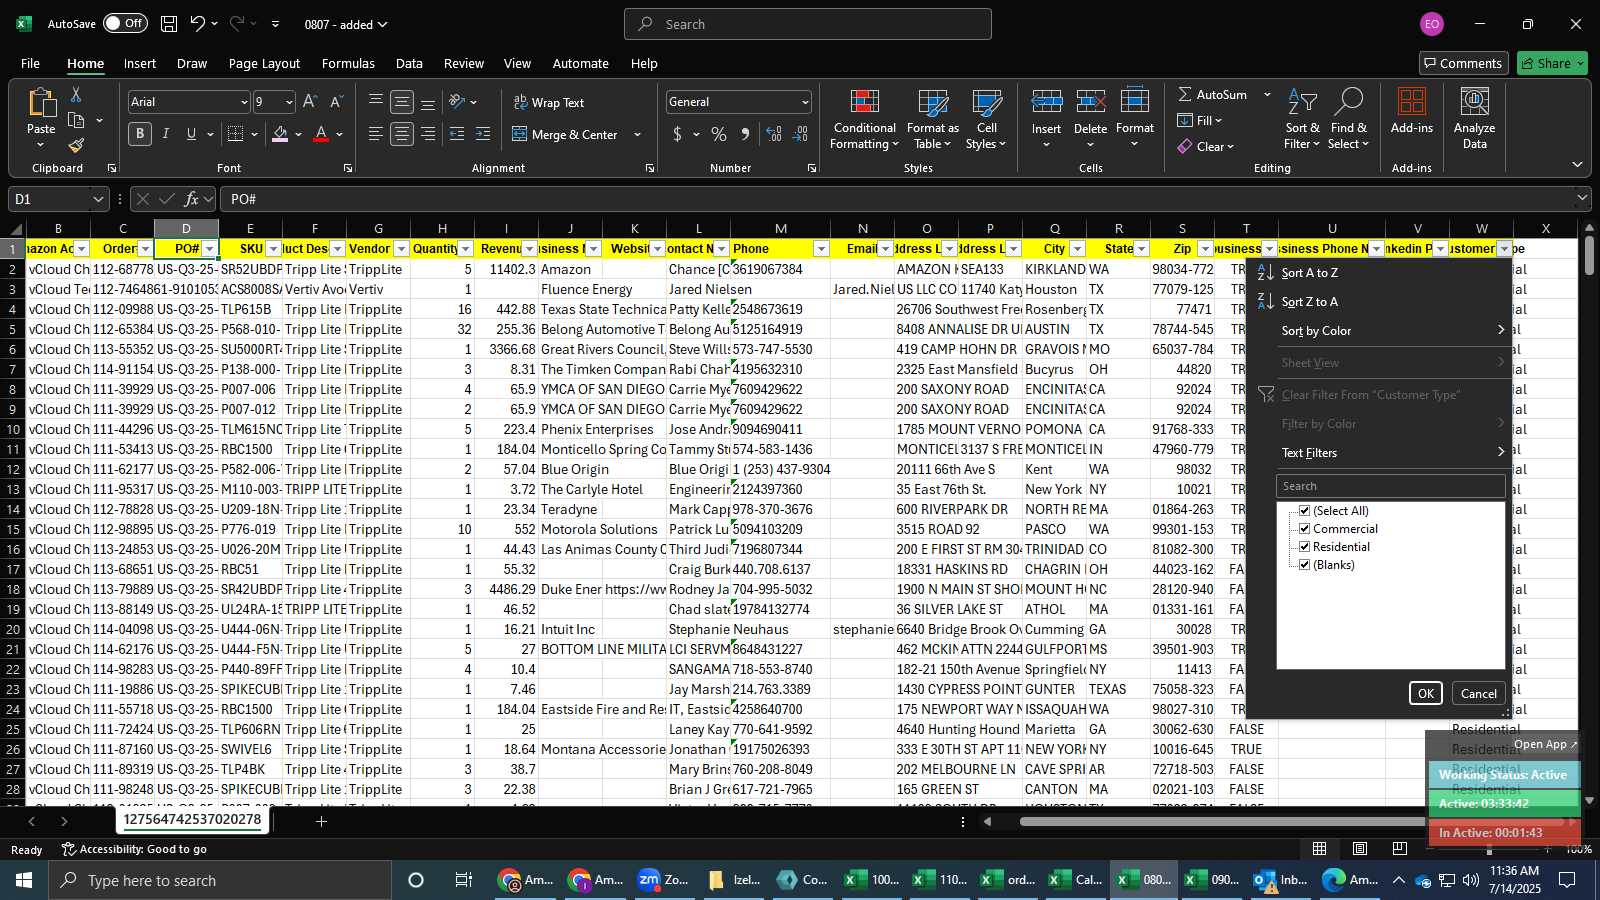Expand the Name Box dropdown
Viewport: 1600px width, 900px height.
tap(98, 199)
